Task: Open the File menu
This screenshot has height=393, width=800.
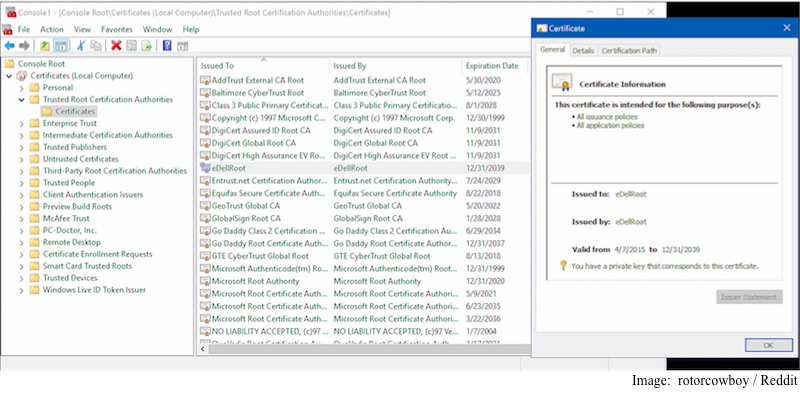Action: (x=23, y=29)
